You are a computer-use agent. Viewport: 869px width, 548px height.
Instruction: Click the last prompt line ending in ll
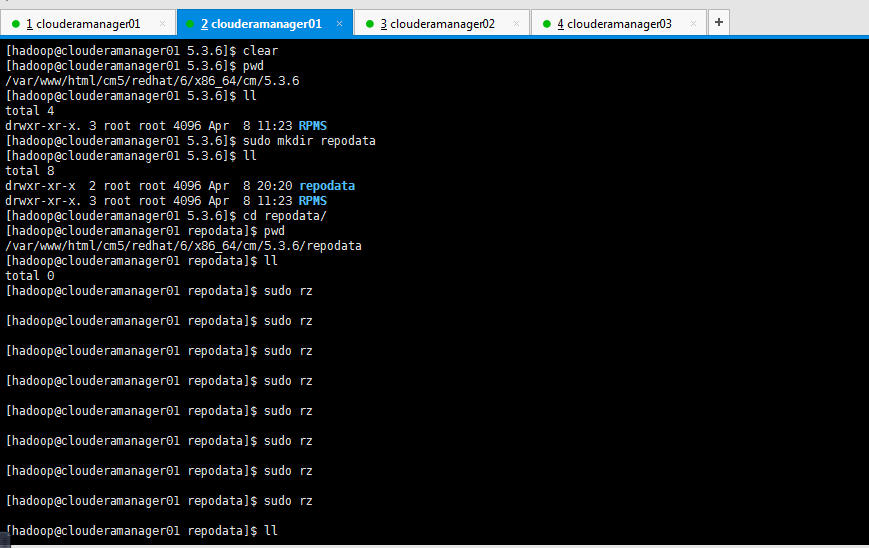pos(142,530)
